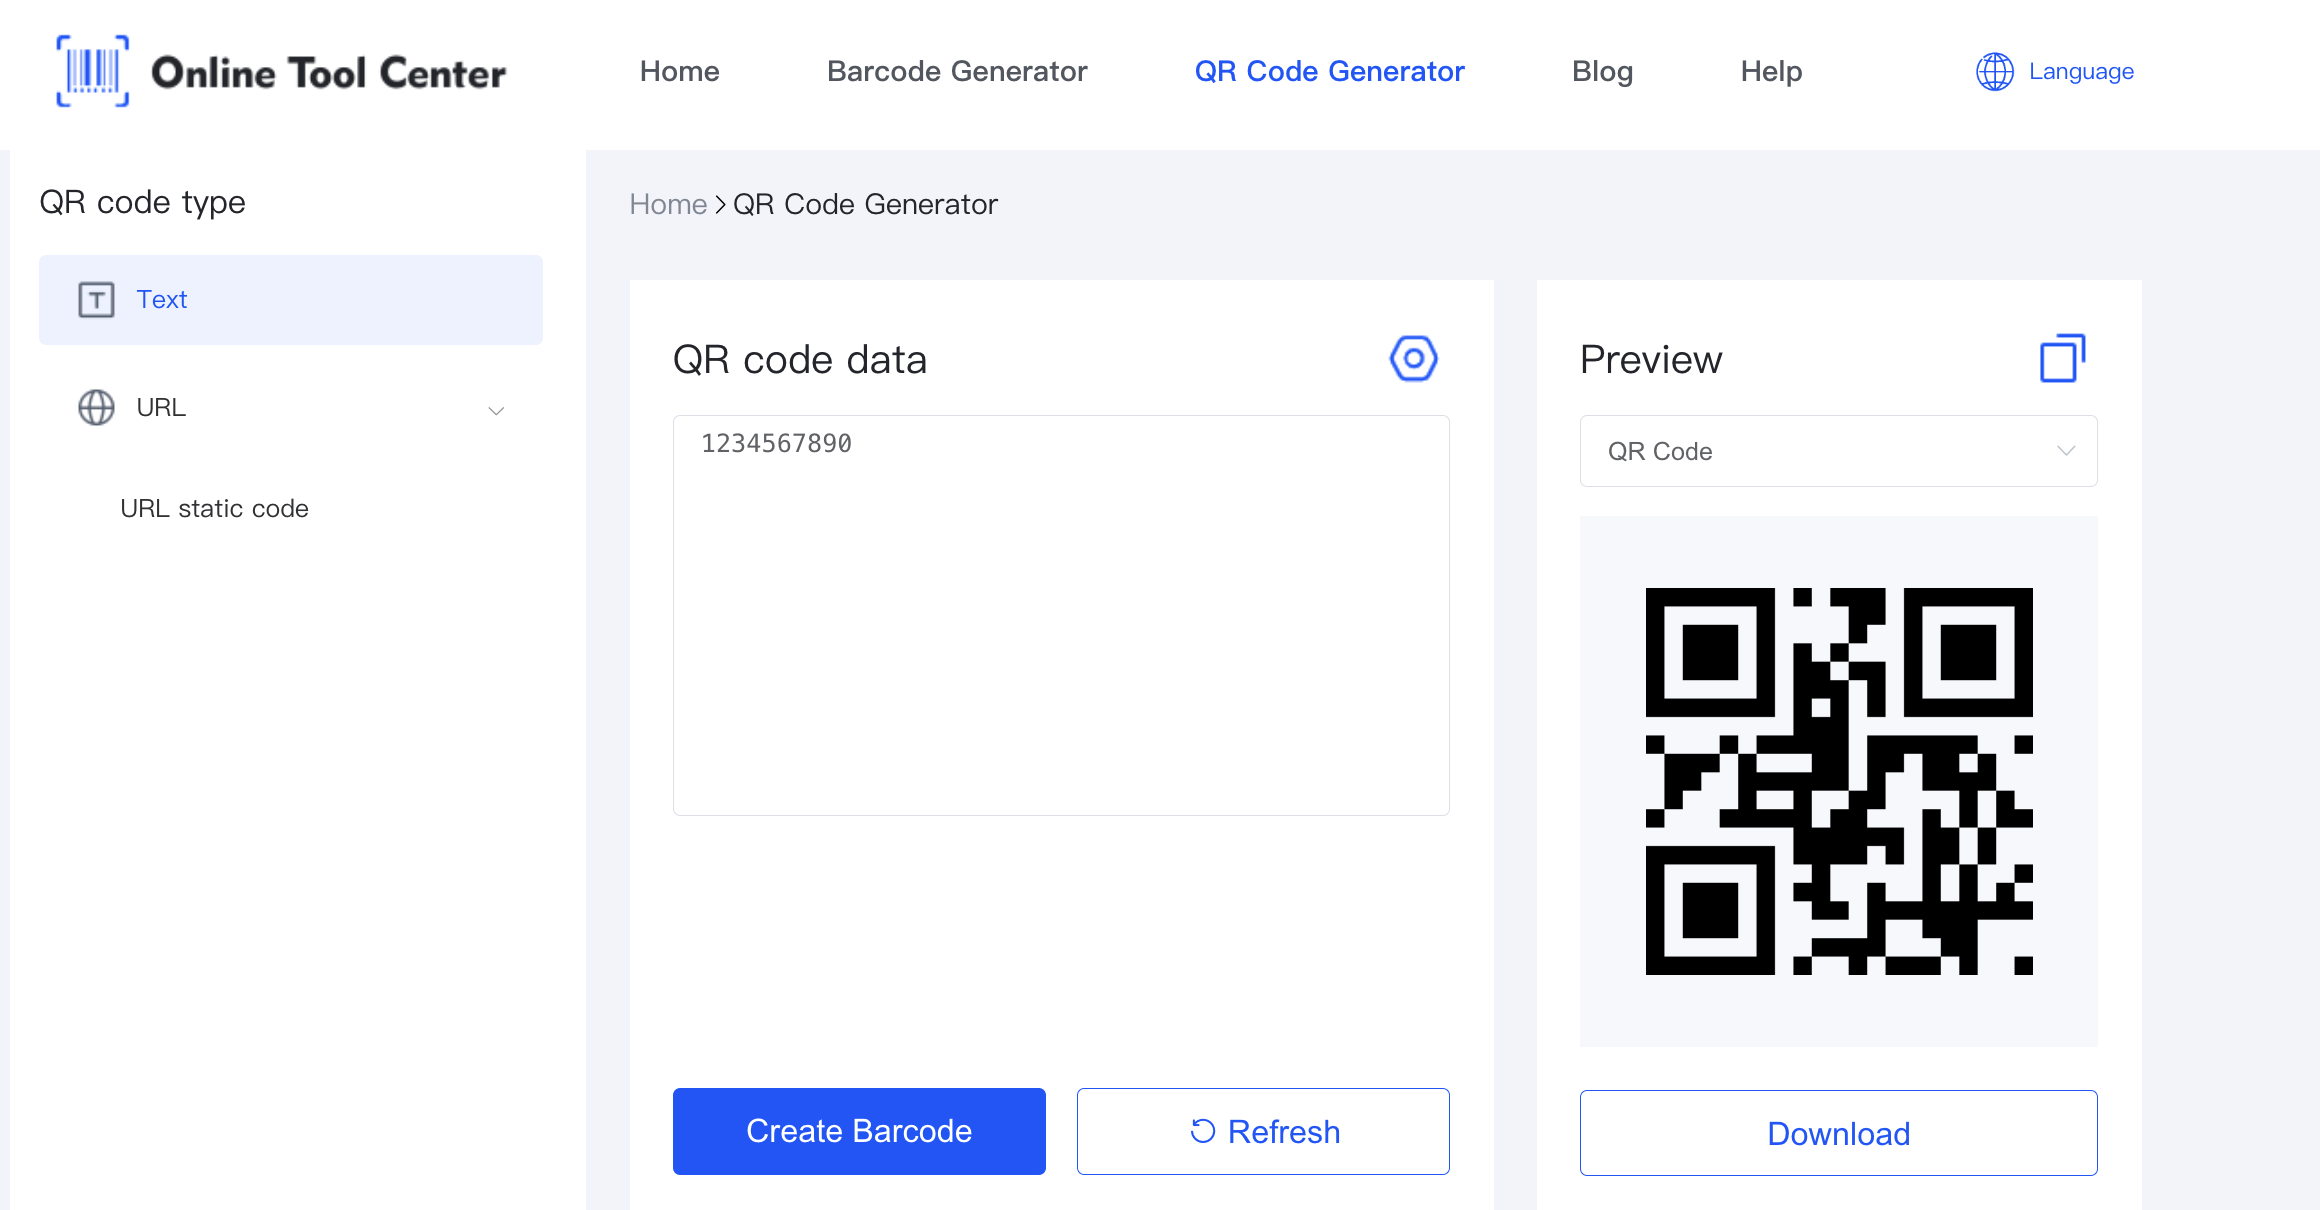Image resolution: width=2320 pixels, height=1210 pixels.
Task: Open the QR Code format dropdown in Preview
Action: point(1838,451)
